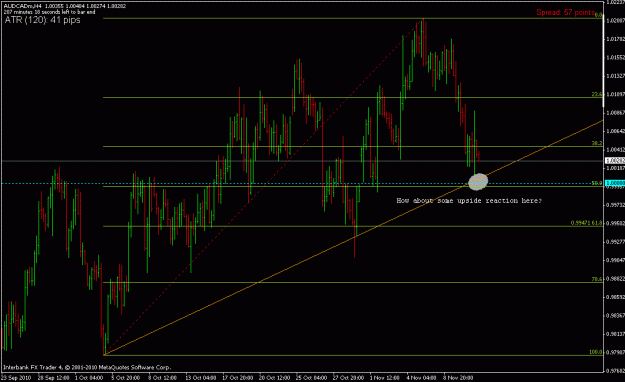Image resolution: width=625 pixels, height=382 pixels.
Task: Click the 1.00642 price axis label
Action: tap(615, 131)
